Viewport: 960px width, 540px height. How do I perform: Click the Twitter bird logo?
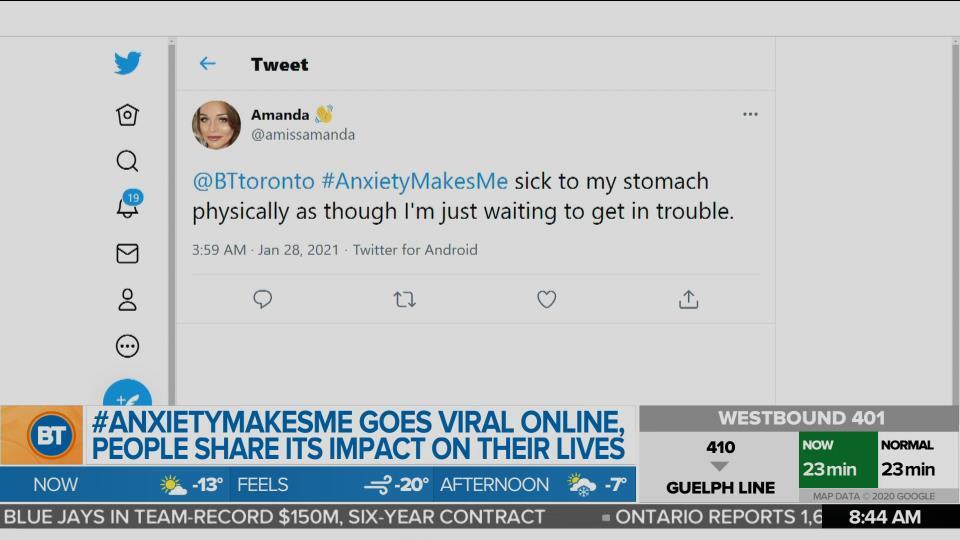[x=127, y=63]
